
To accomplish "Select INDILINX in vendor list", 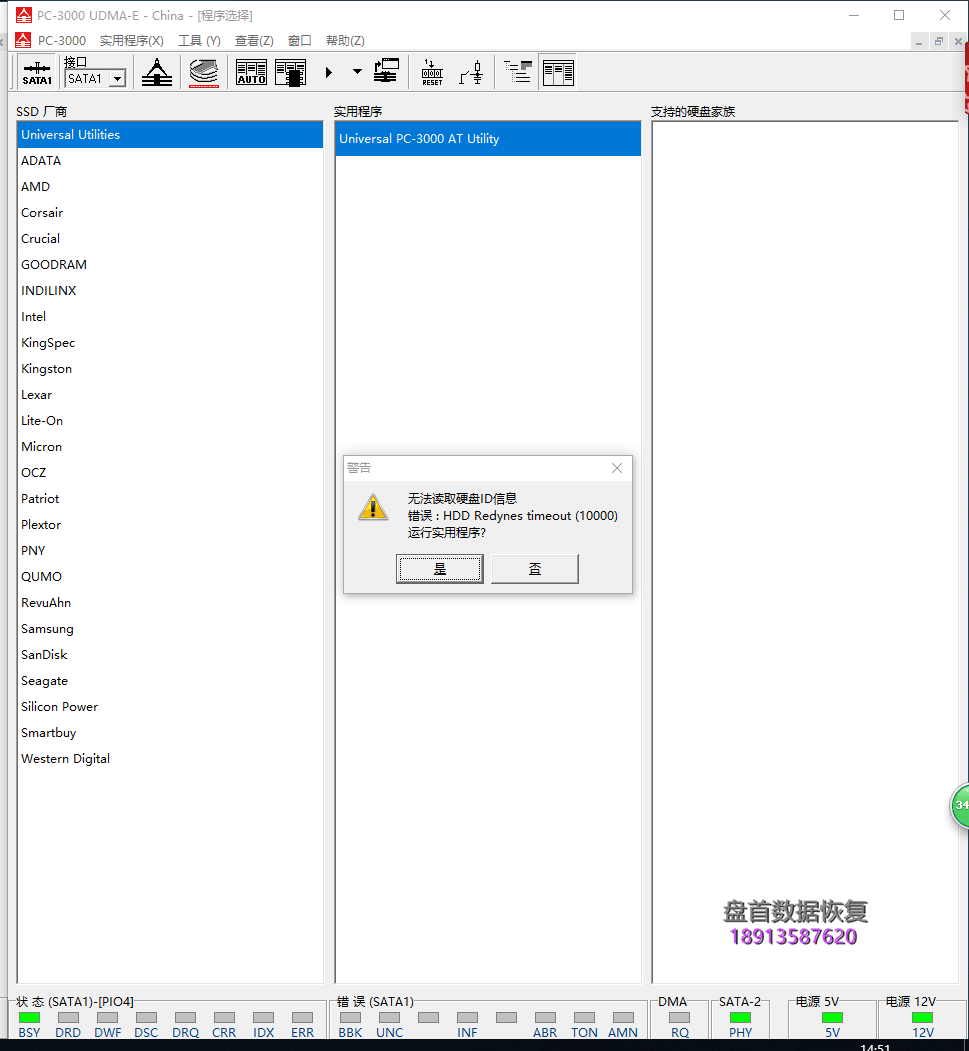I will point(170,290).
